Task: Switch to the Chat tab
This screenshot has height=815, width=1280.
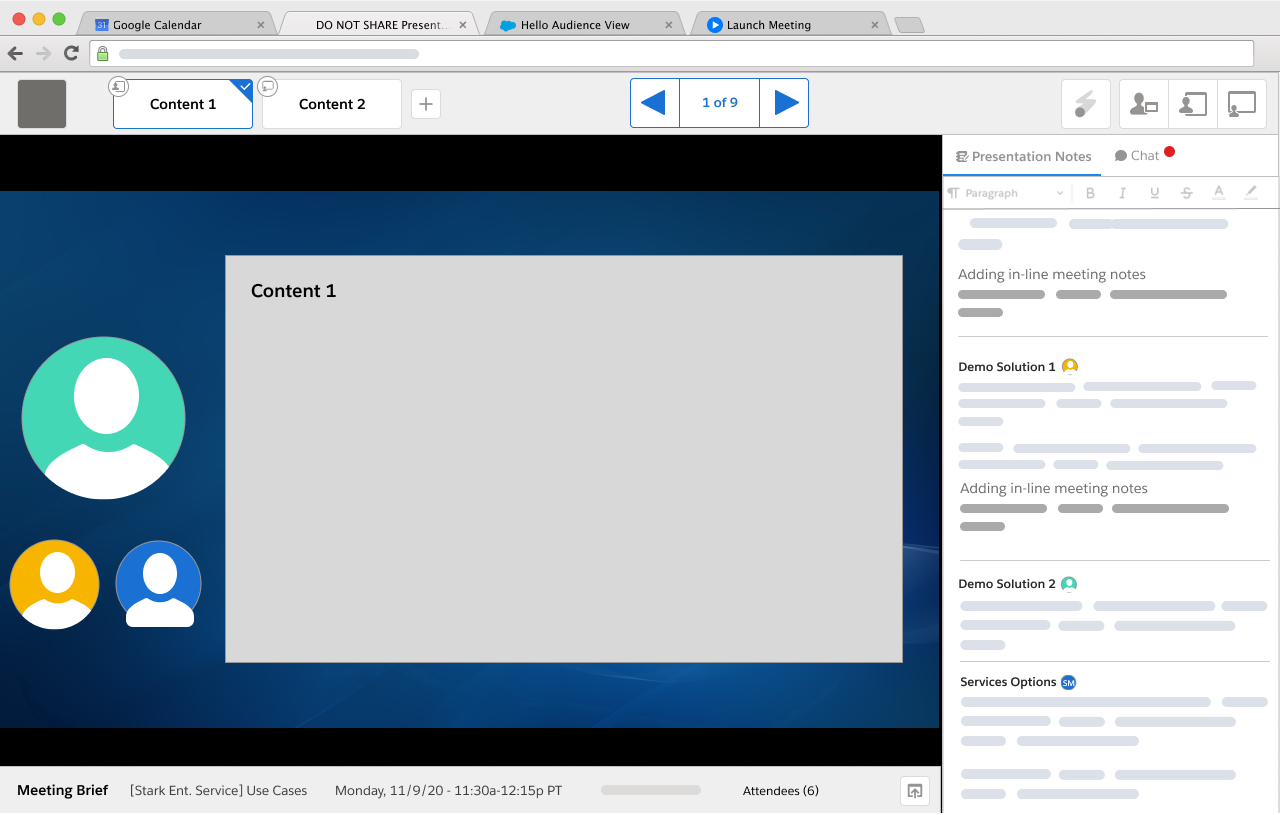Action: coord(1138,156)
